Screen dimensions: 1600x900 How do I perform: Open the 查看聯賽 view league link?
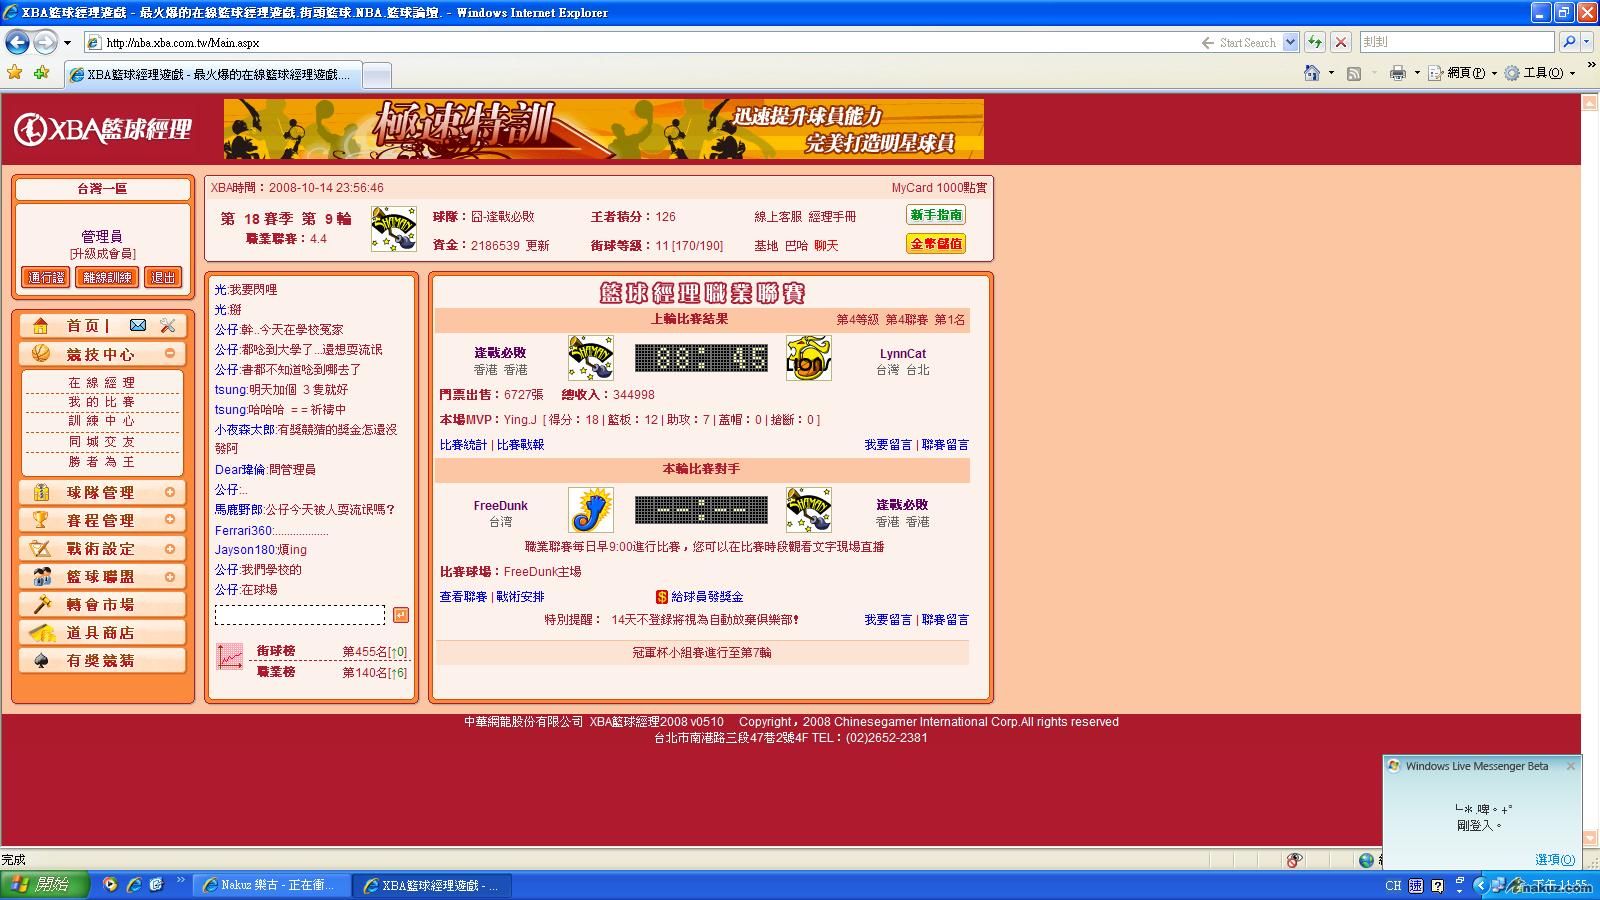(x=463, y=597)
